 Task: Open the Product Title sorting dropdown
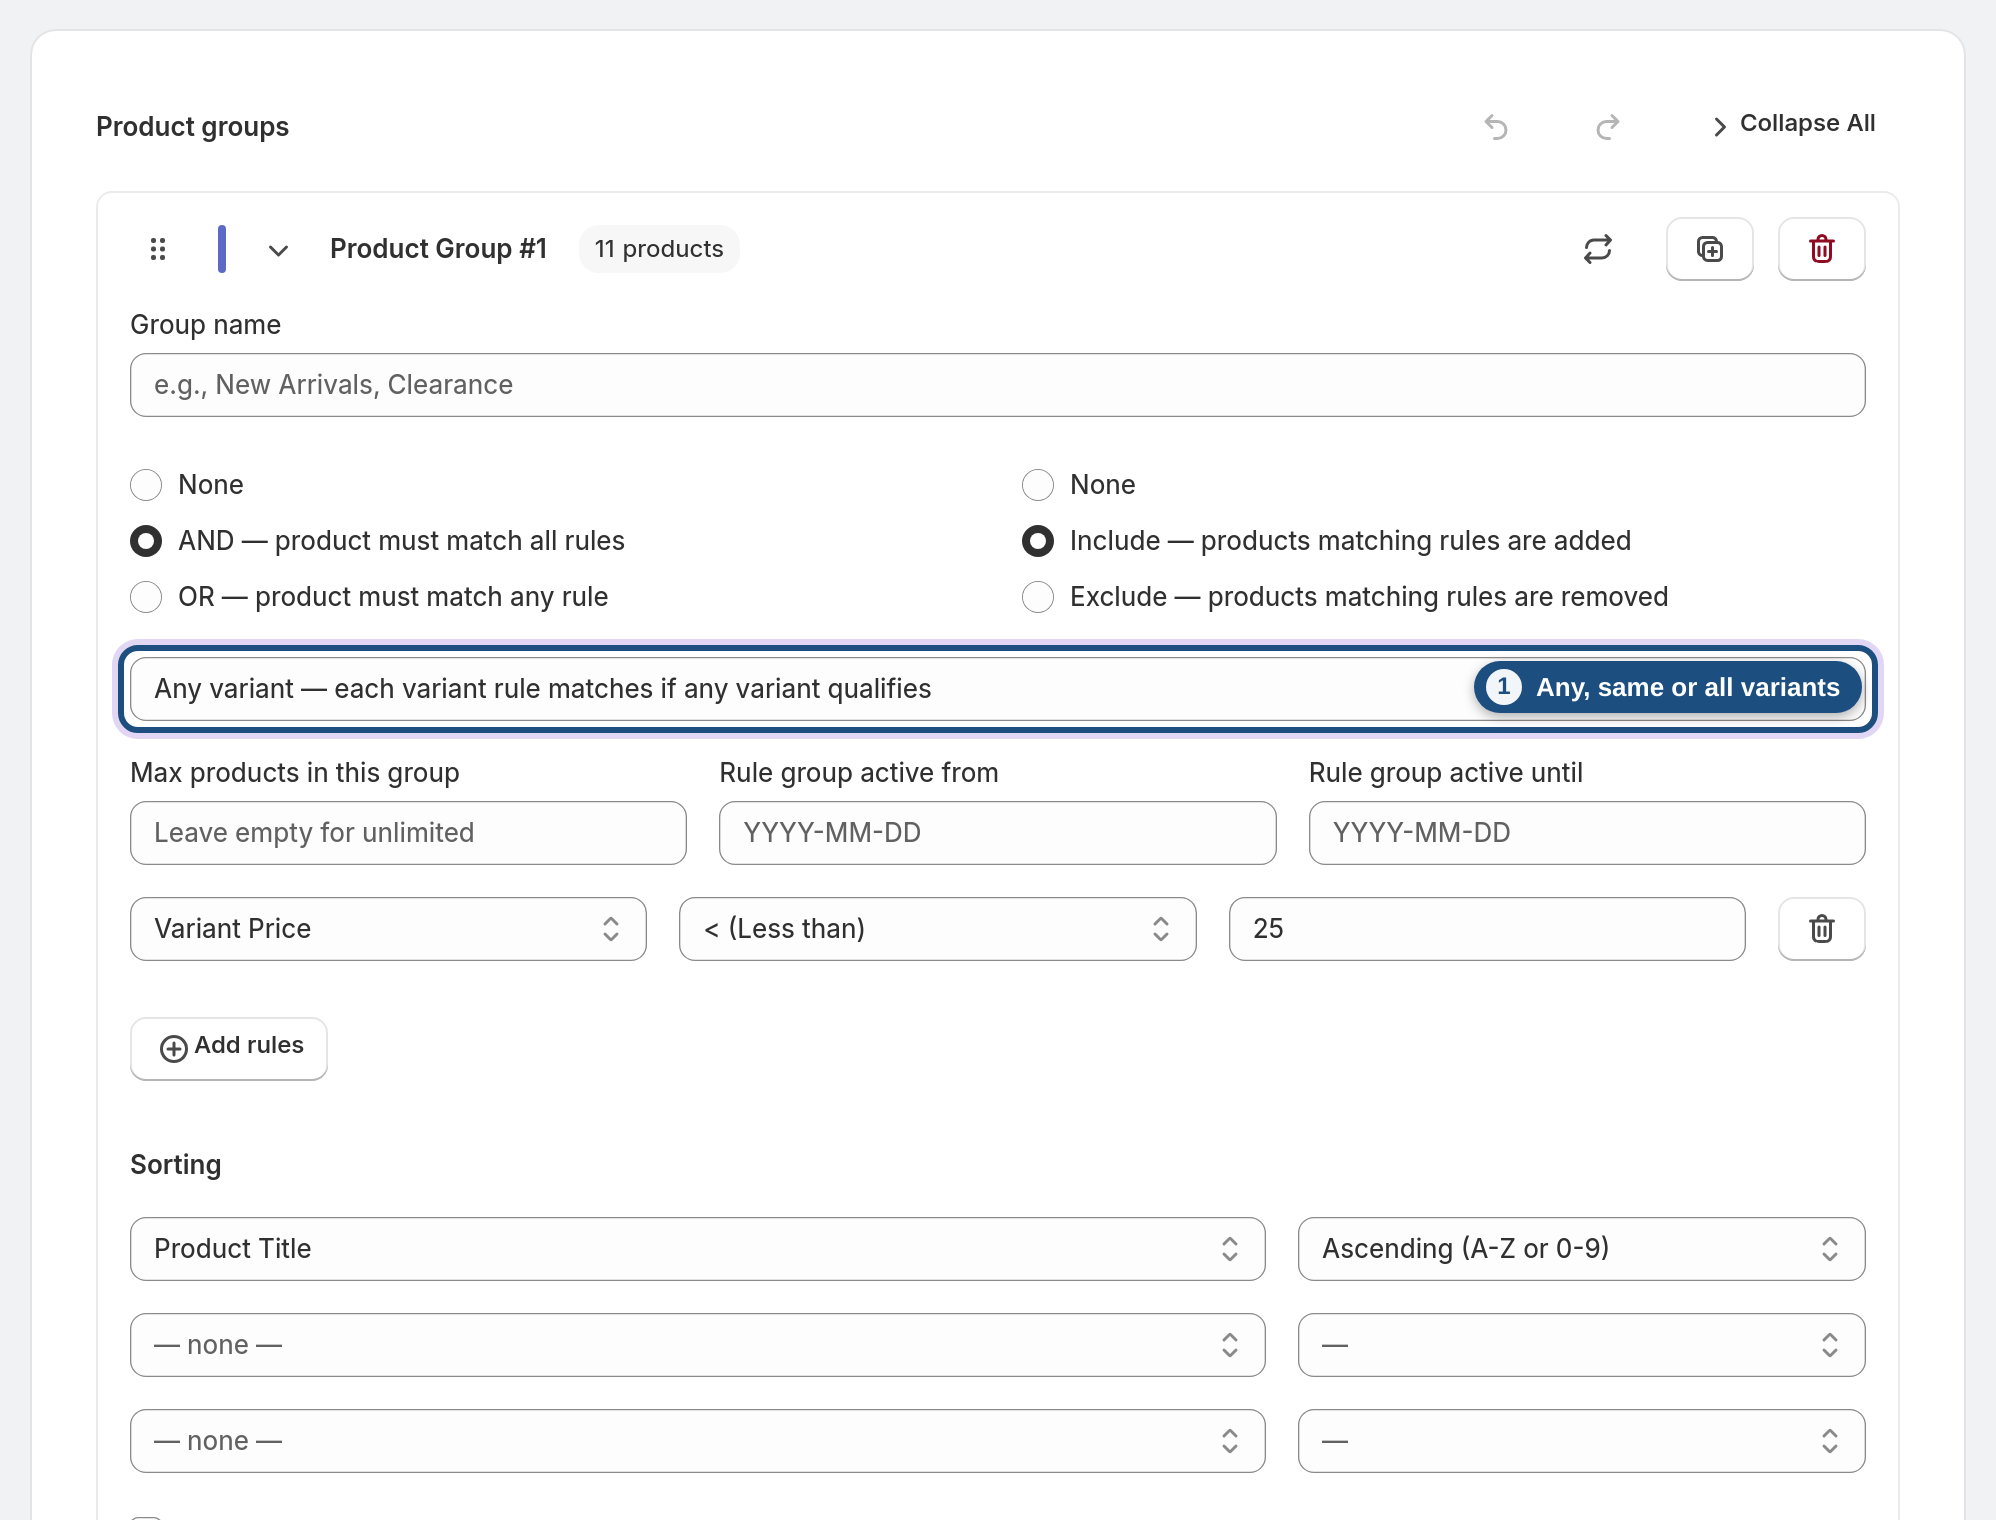[698, 1249]
